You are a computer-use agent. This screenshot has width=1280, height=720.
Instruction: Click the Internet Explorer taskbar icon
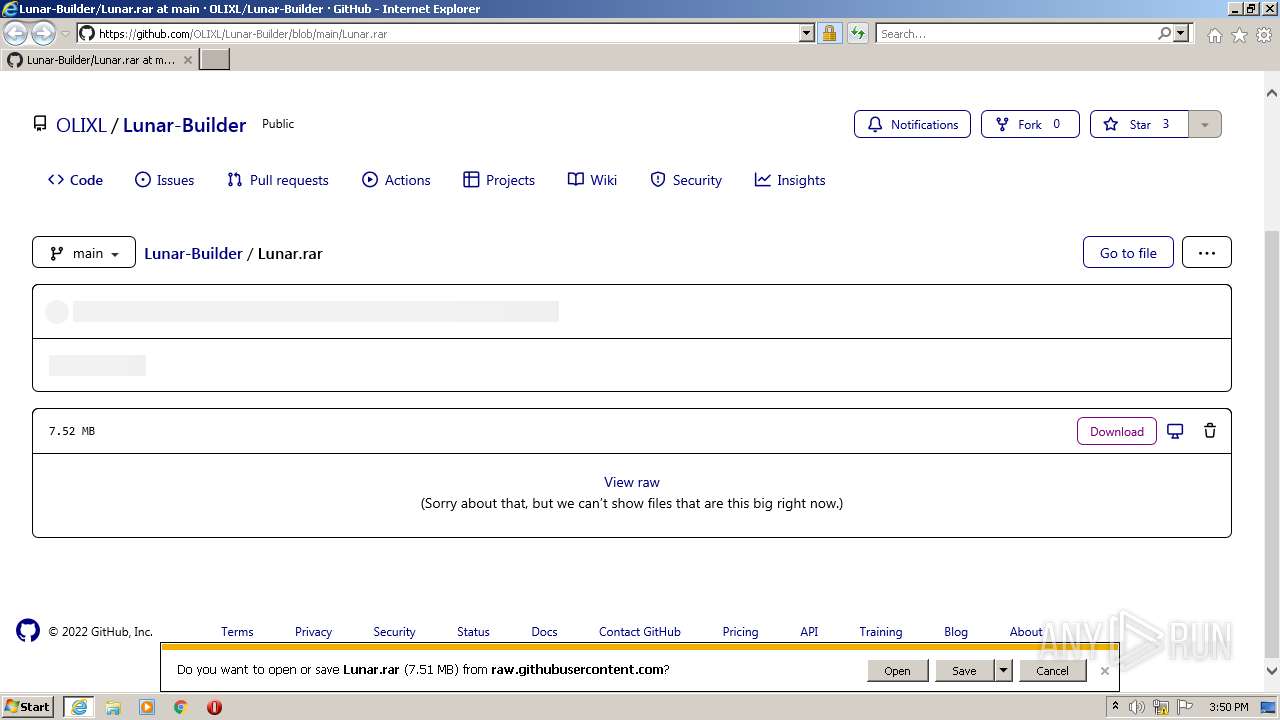[79, 707]
